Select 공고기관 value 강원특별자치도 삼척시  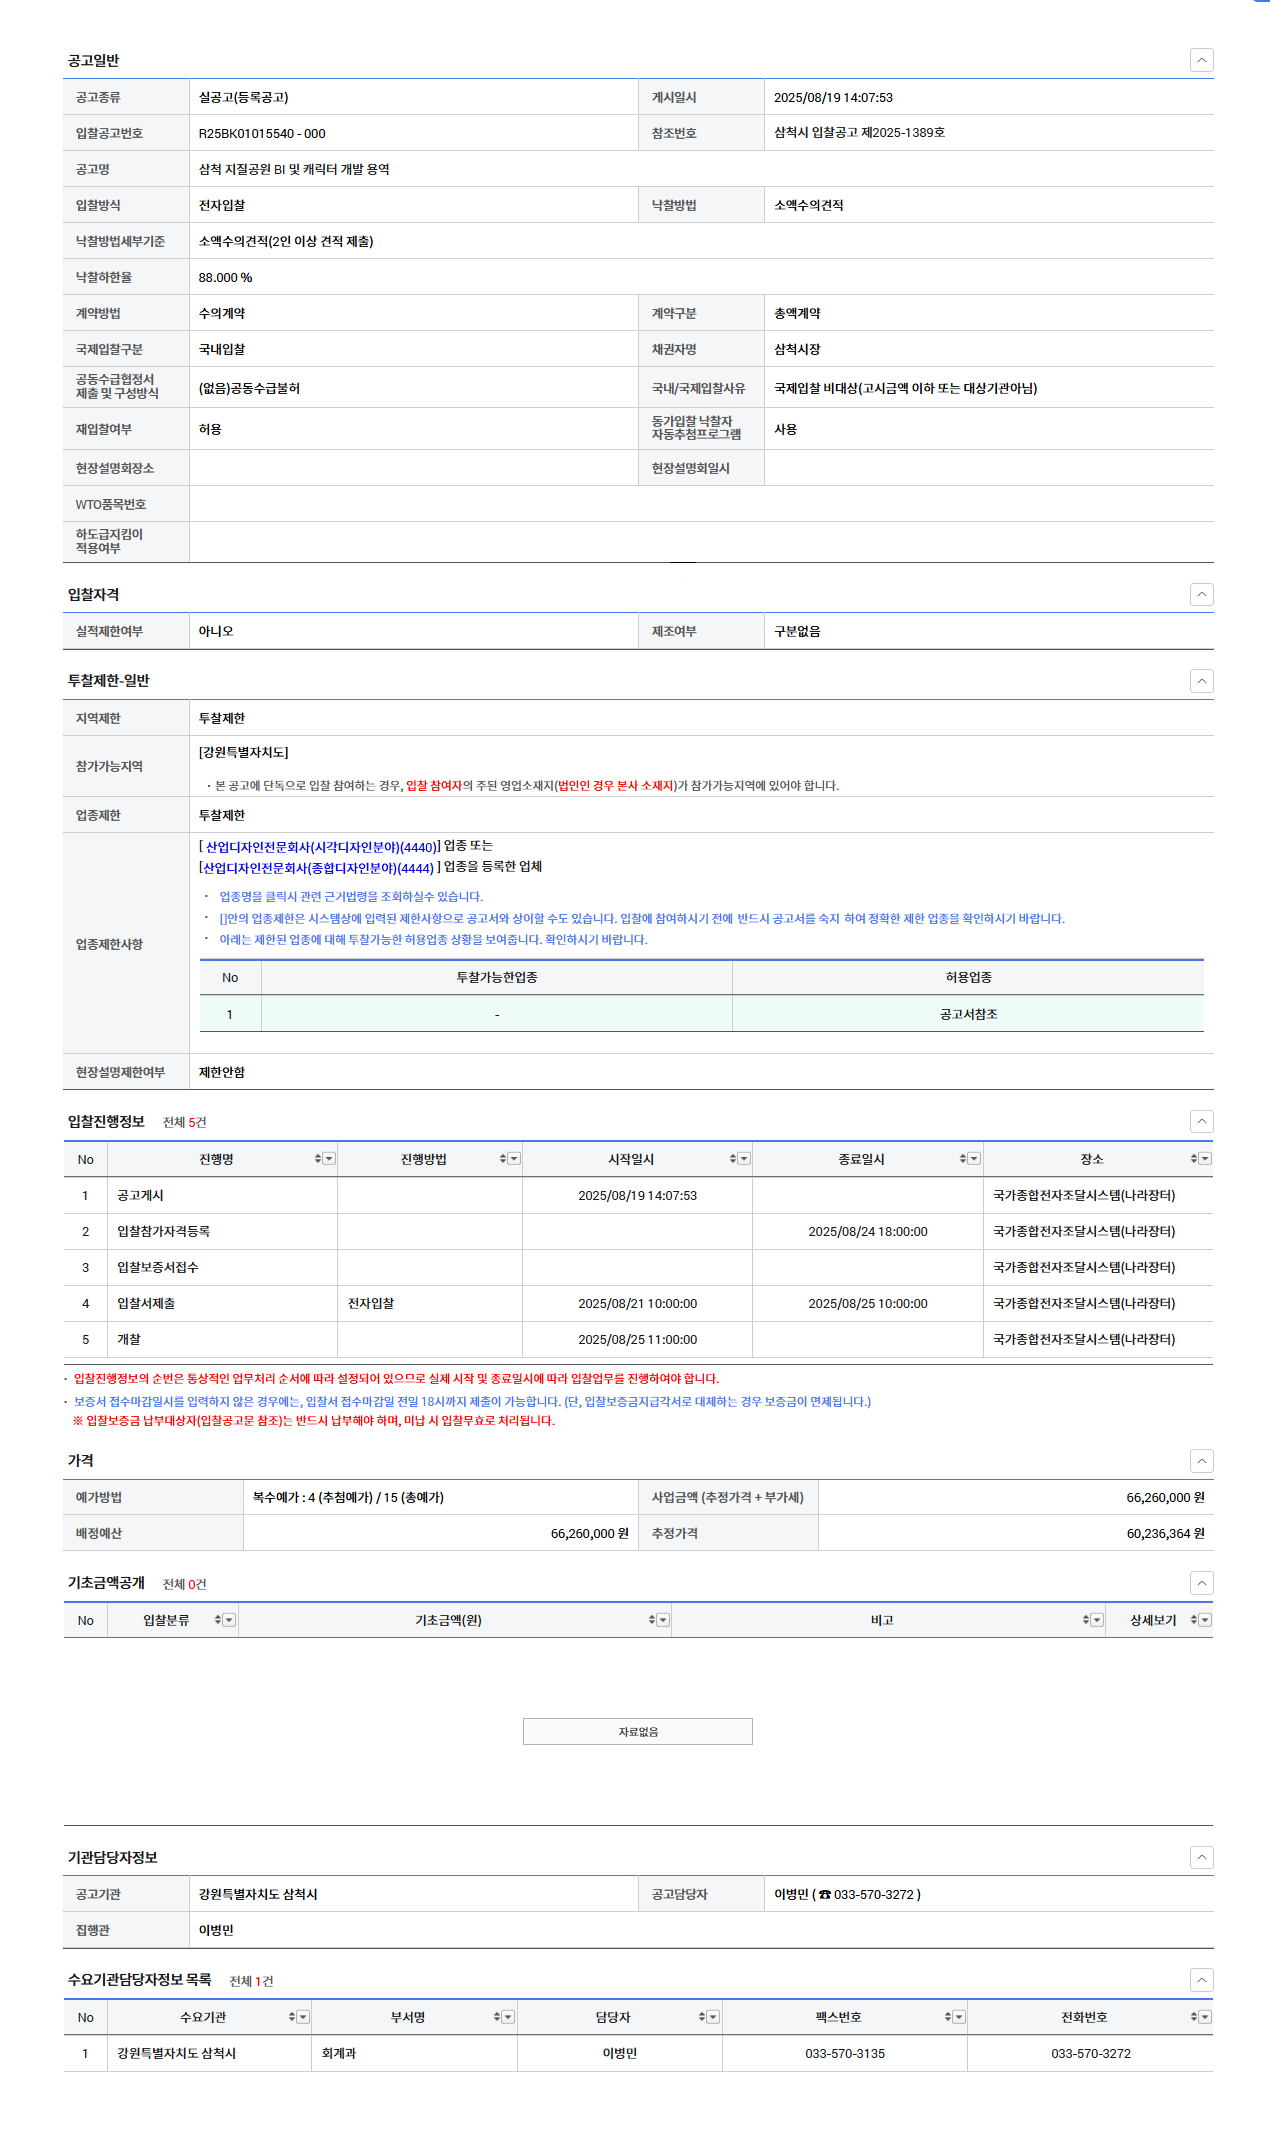click(258, 1895)
